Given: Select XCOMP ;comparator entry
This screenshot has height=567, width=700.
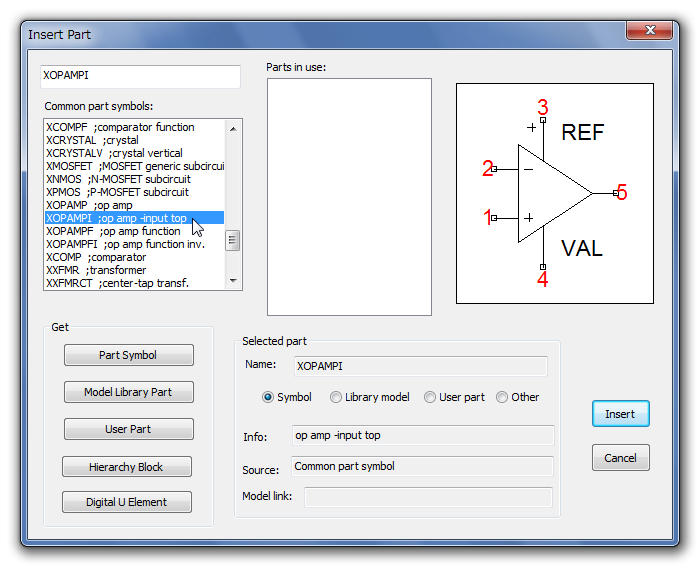Looking at the screenshot, I should pos(134,257).
